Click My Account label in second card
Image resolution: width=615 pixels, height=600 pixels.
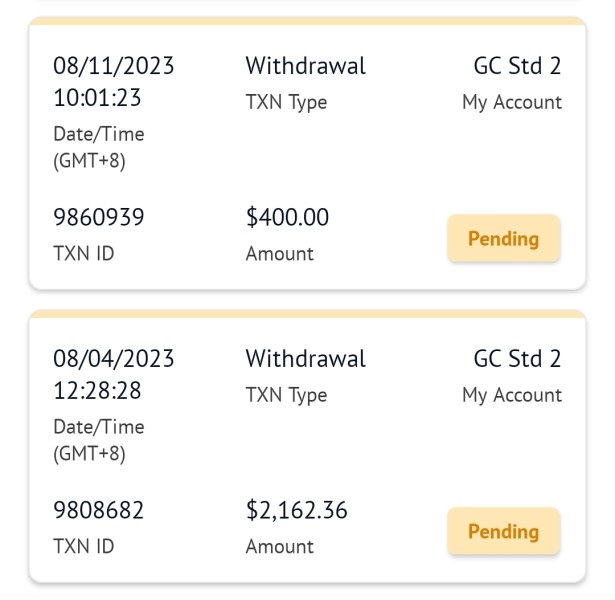coord(511,395)
